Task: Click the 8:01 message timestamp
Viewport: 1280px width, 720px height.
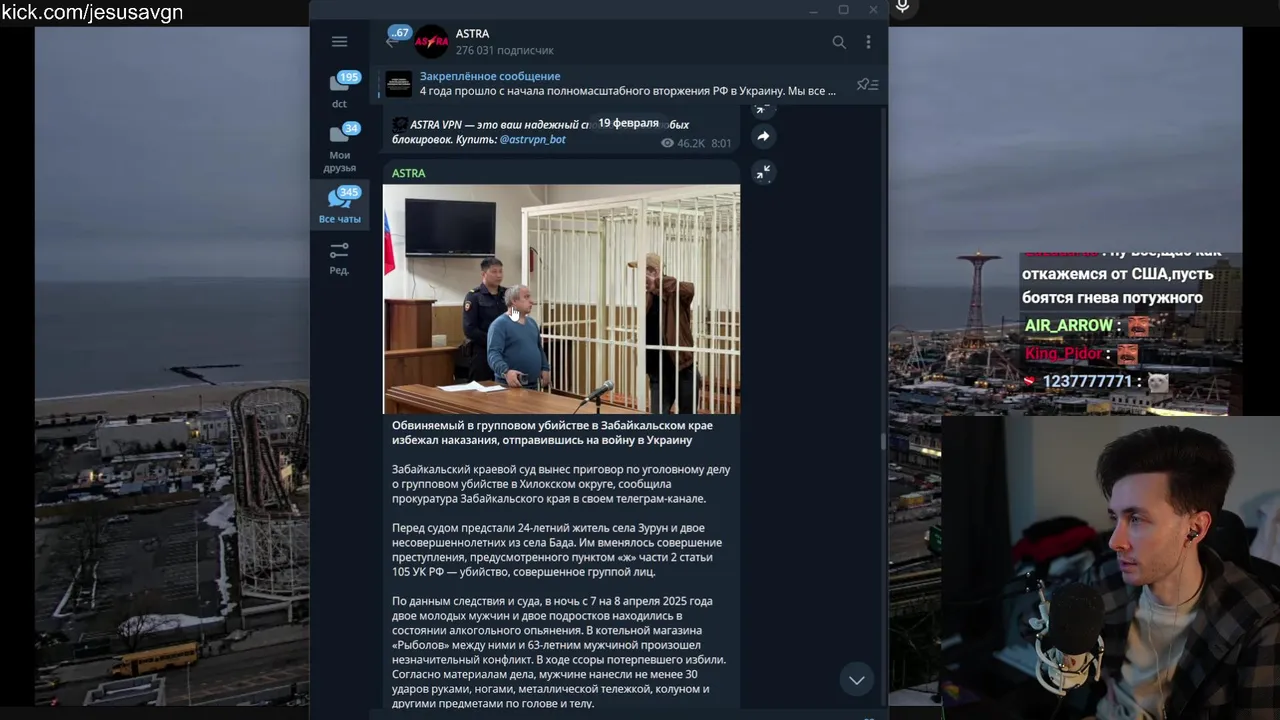Action: (x=721, y=144)
